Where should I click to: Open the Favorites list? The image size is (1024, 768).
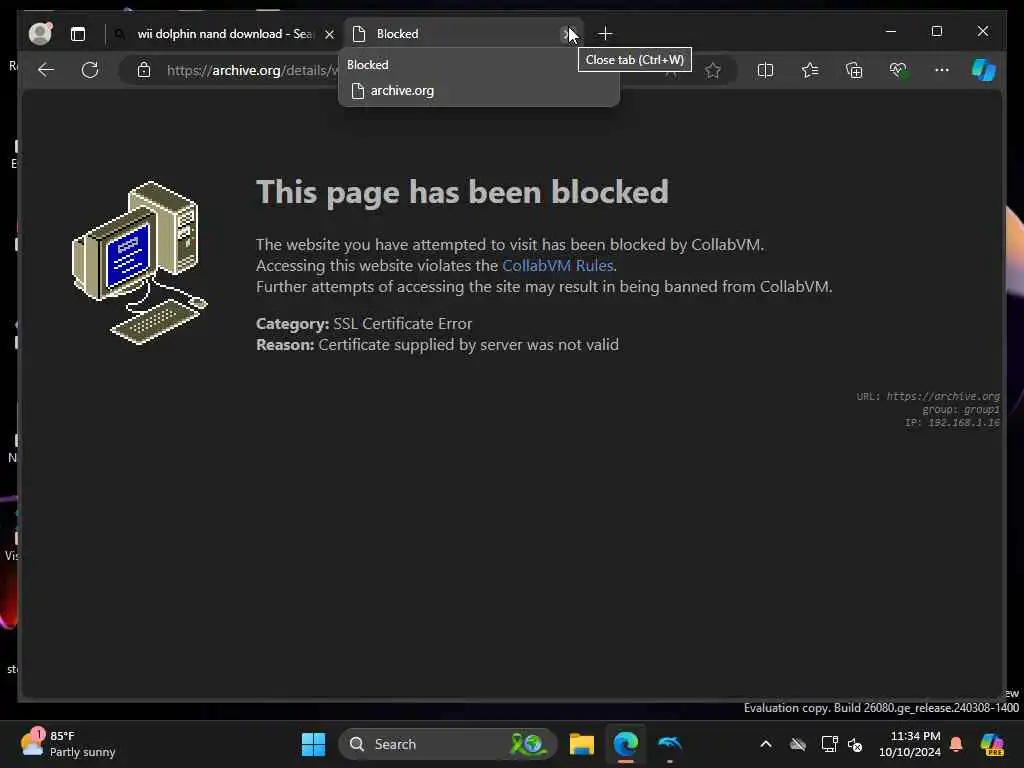(x=810, y=70)
